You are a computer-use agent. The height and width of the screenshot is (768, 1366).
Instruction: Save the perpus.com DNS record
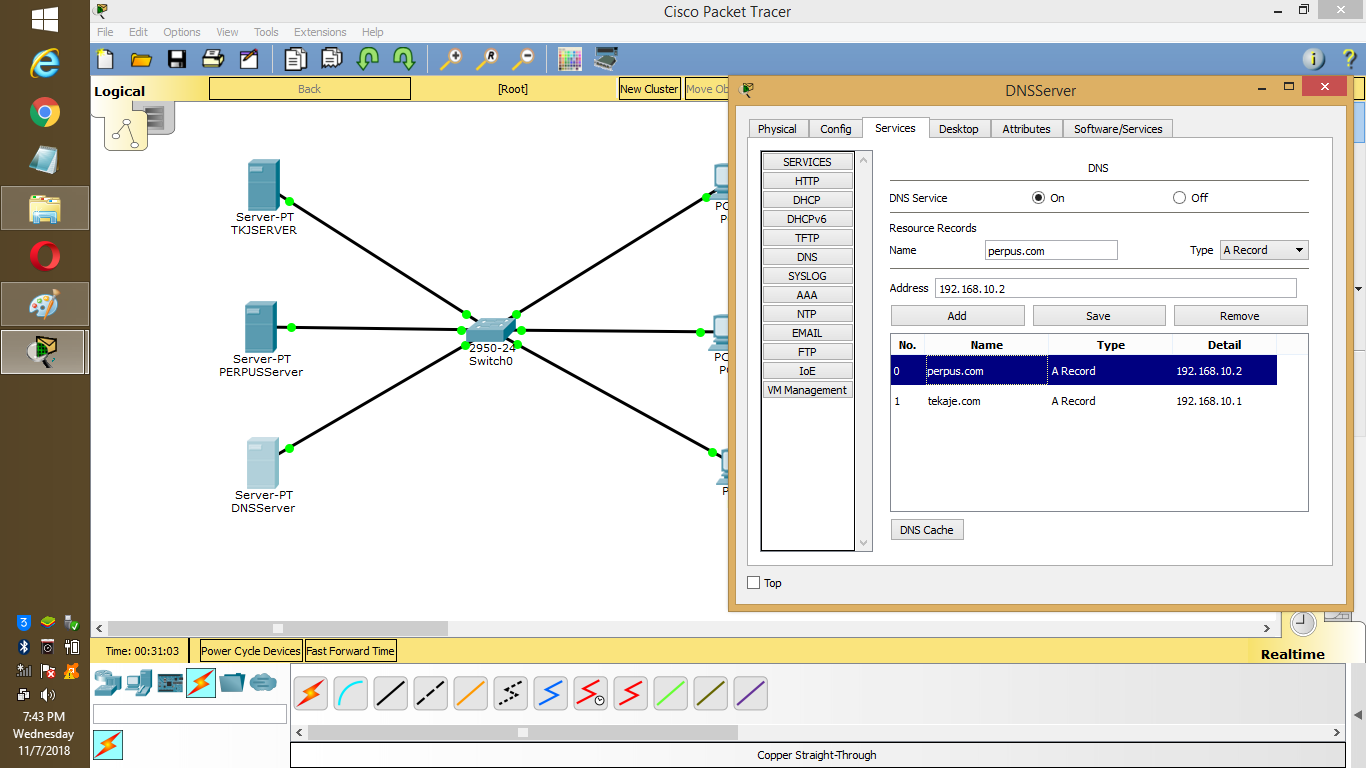(x=1098, y=315)
